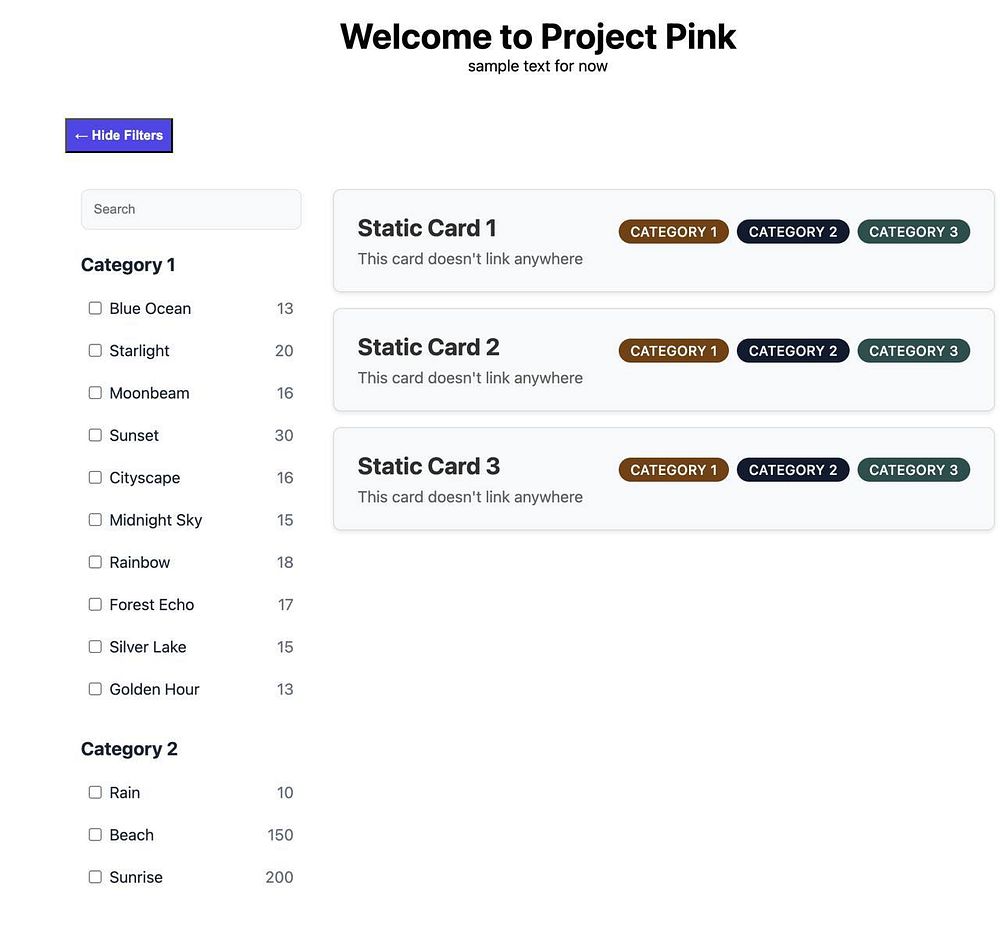Tick the Moonbeam checkbox
This screenshot has width=1000, height=931.
tap(95, 393)
